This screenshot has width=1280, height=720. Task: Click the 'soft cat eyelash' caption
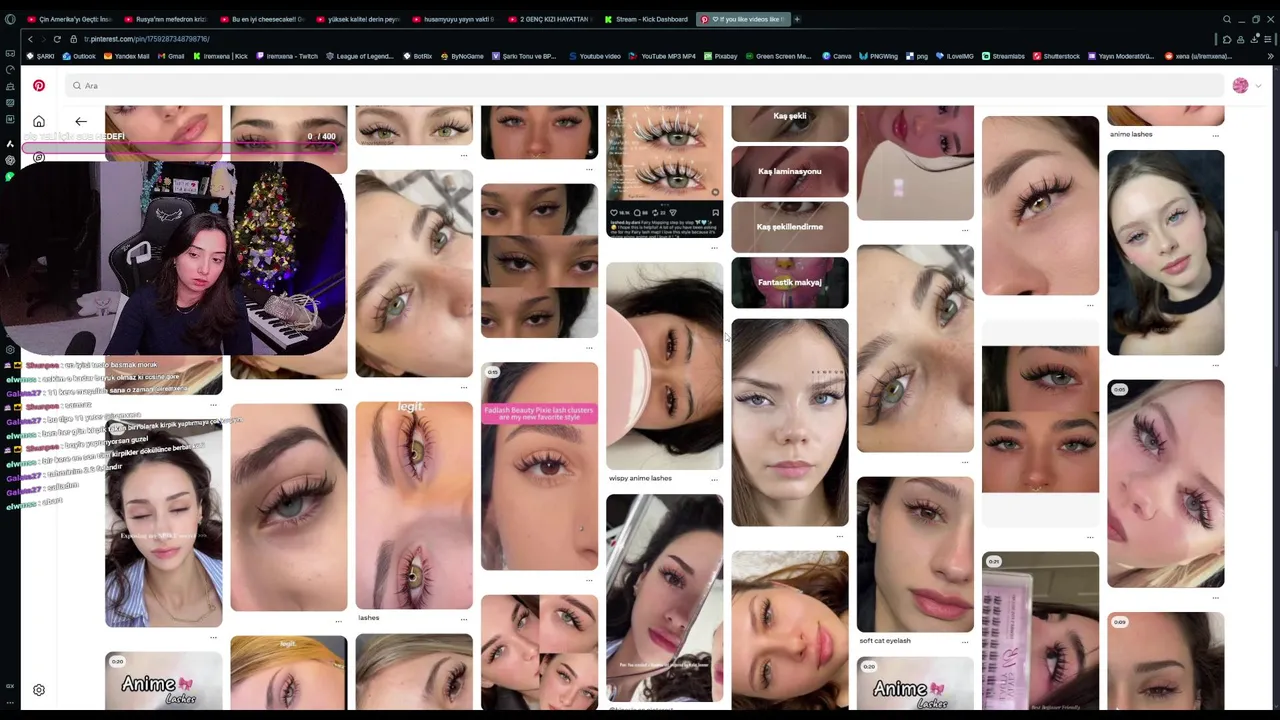point(885,640)
